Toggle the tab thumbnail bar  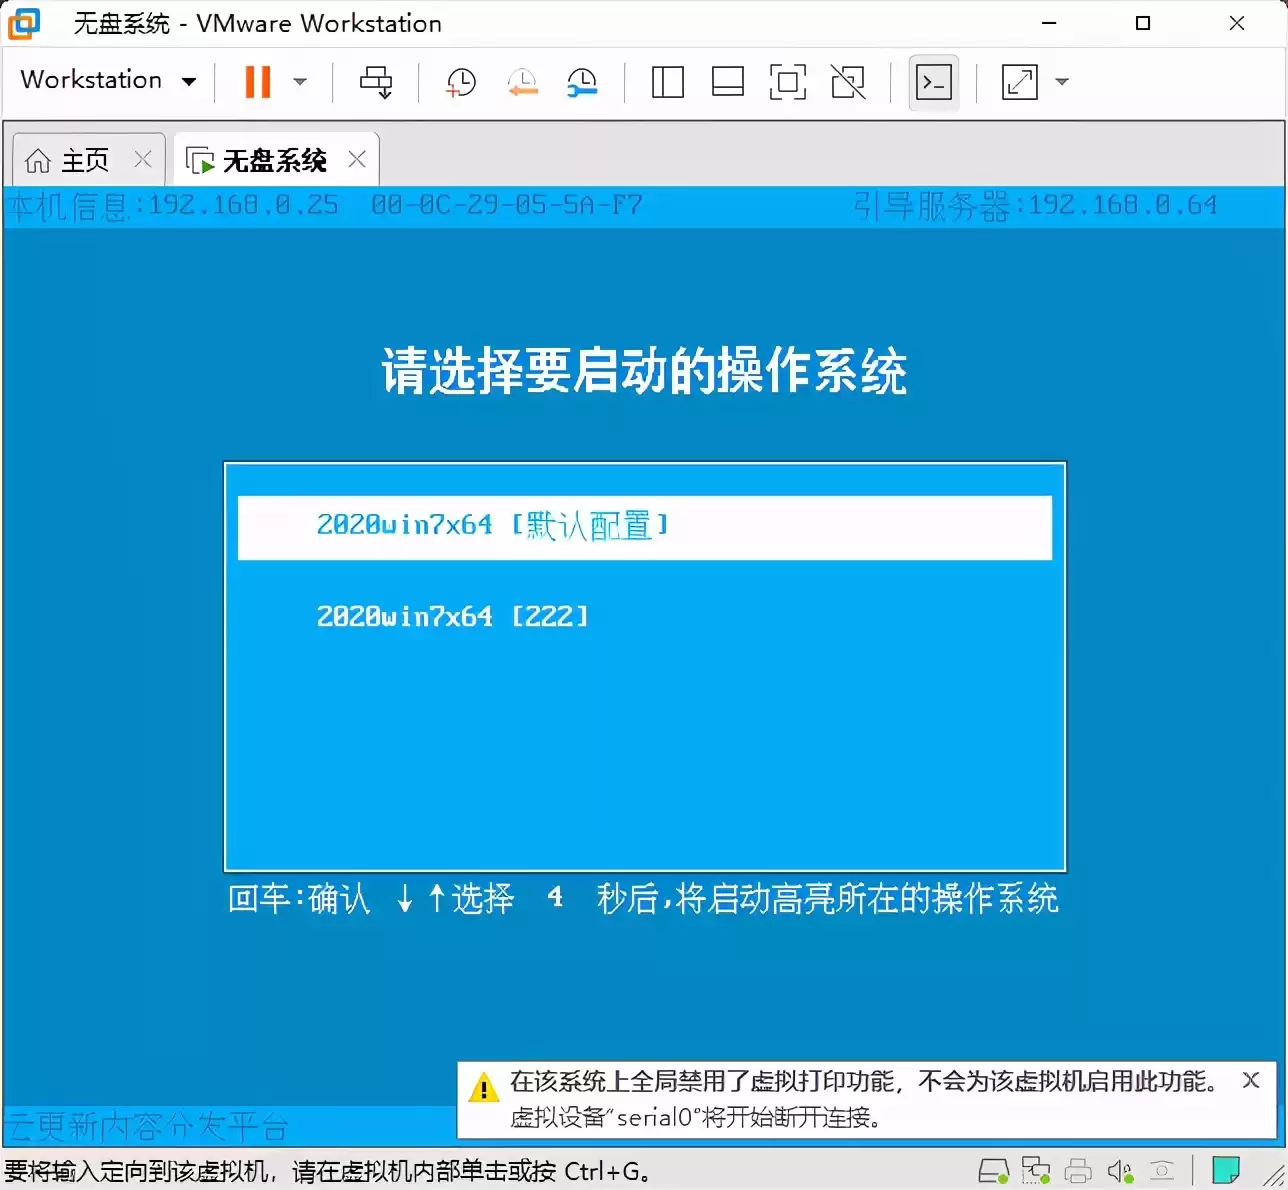coord(727,81)
